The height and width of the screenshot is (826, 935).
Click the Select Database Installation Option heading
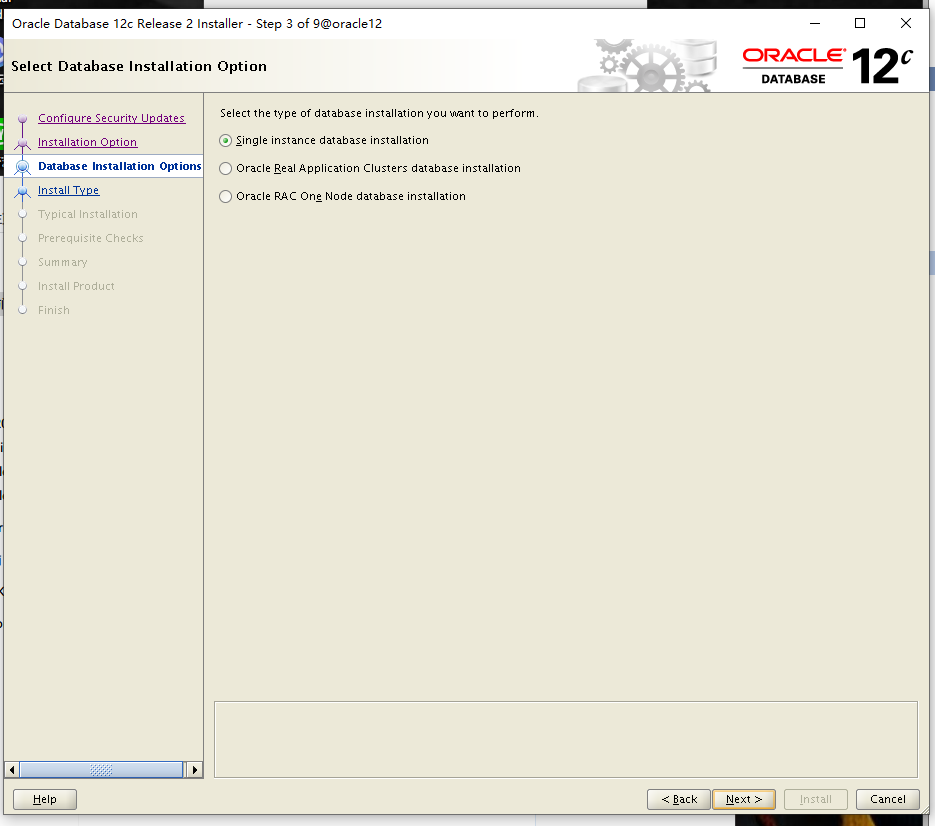(139, 66)
